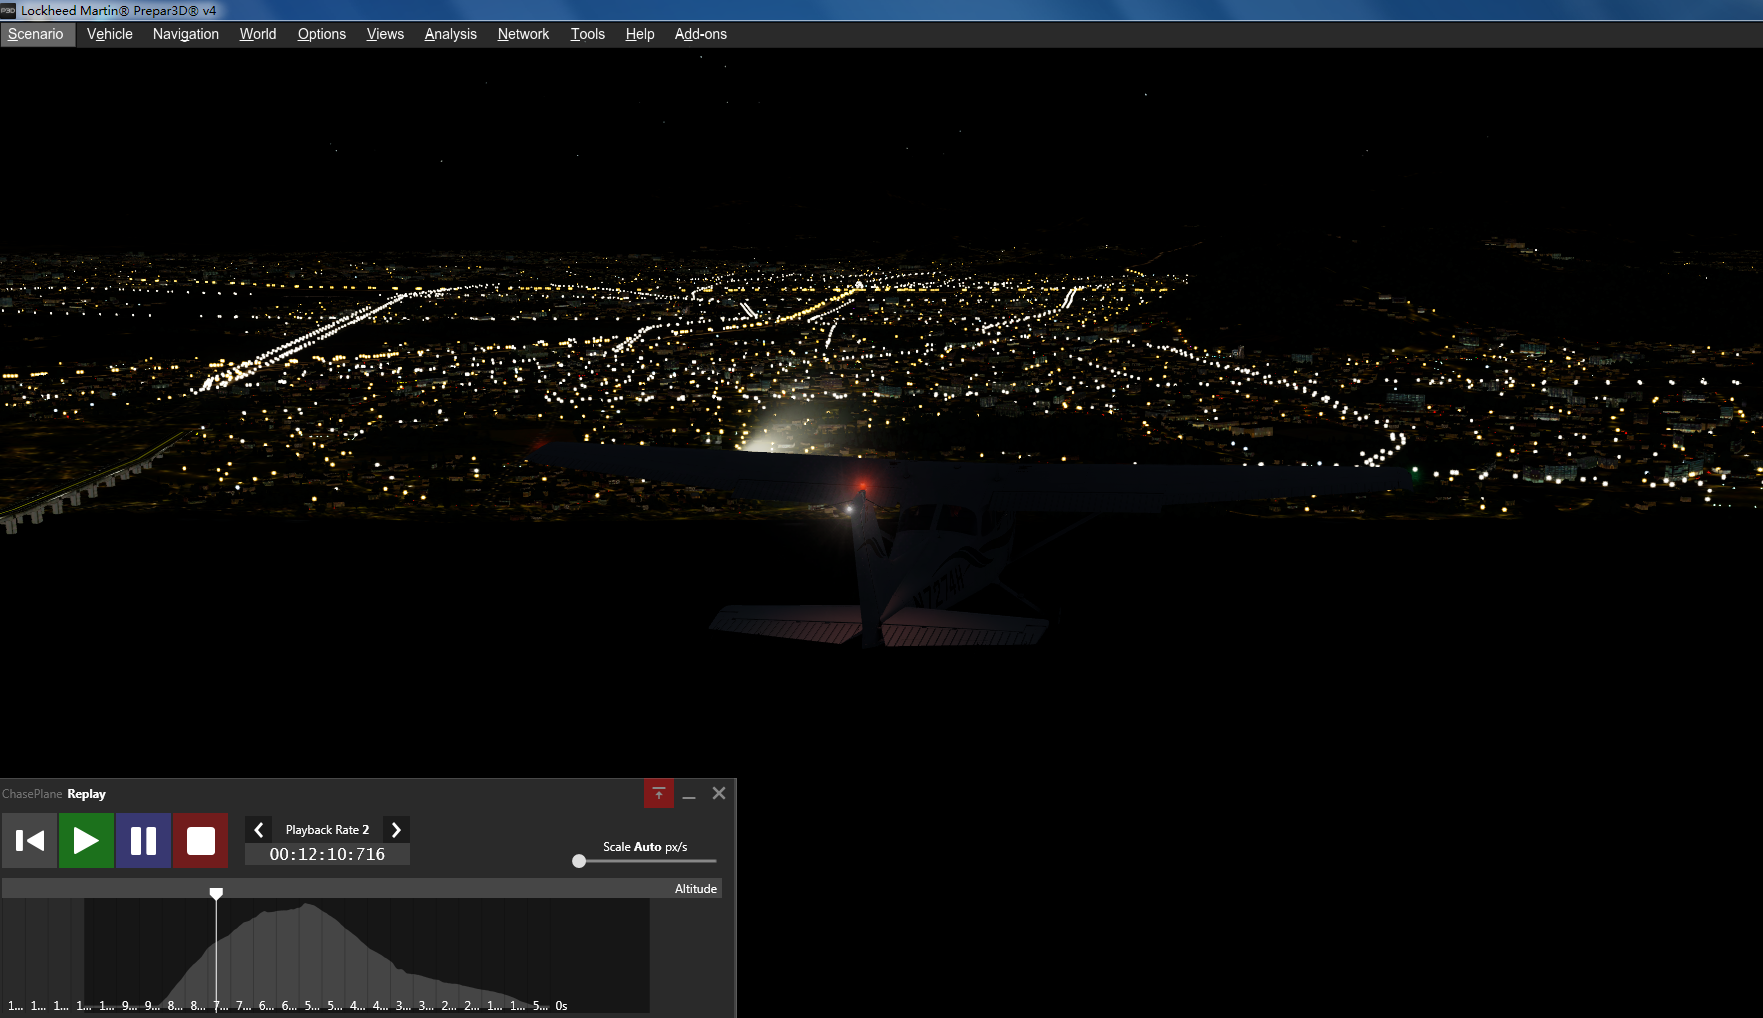Jump to the beginning of the replay
Screen dimensions: 1763x1018
(x=29, y=840)
